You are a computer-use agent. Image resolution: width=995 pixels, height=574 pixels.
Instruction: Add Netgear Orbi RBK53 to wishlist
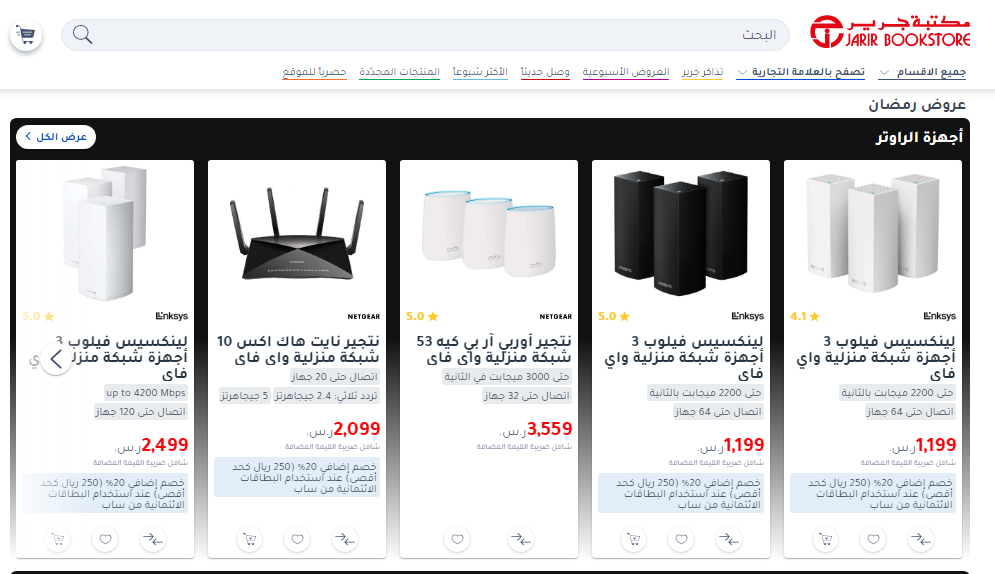point(458,539)
